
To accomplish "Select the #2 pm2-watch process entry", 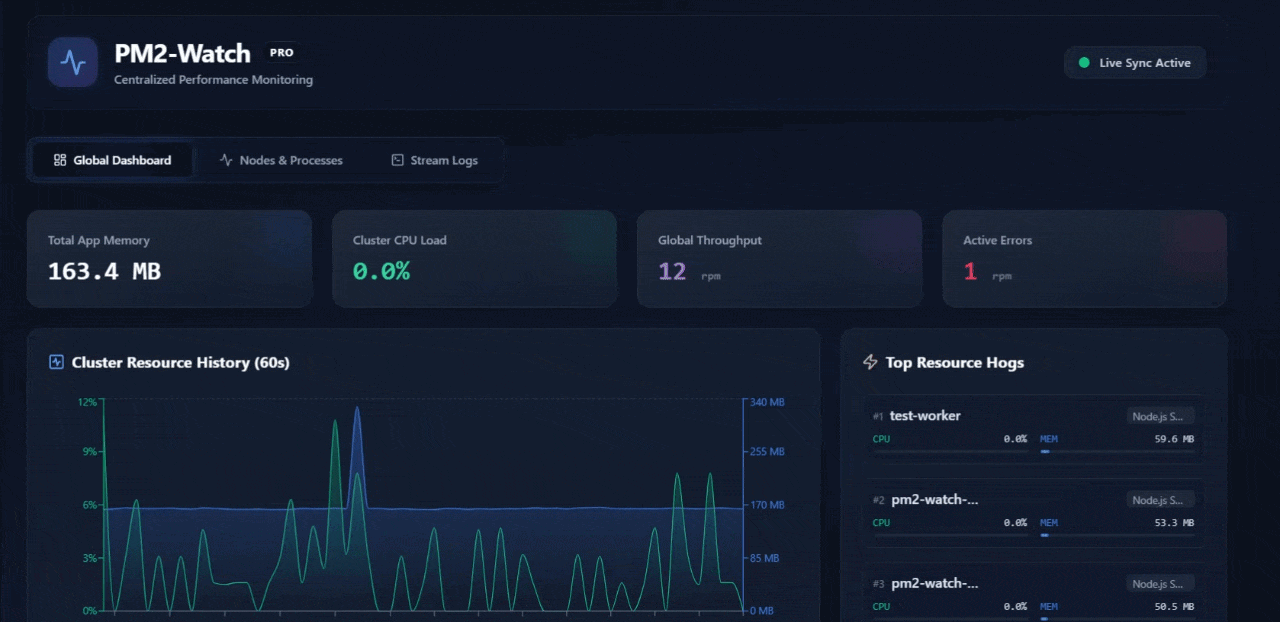I will click(1033, 513).
